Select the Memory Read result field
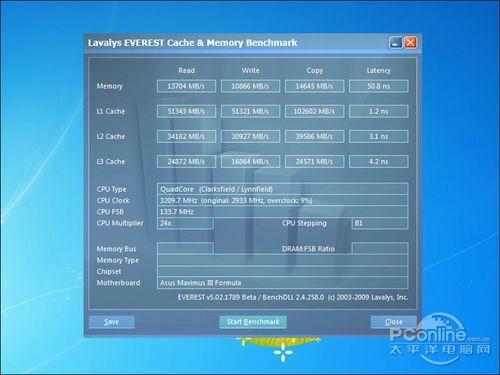The width and height of the screenshot is (500, 375). [x=186, y=86]
